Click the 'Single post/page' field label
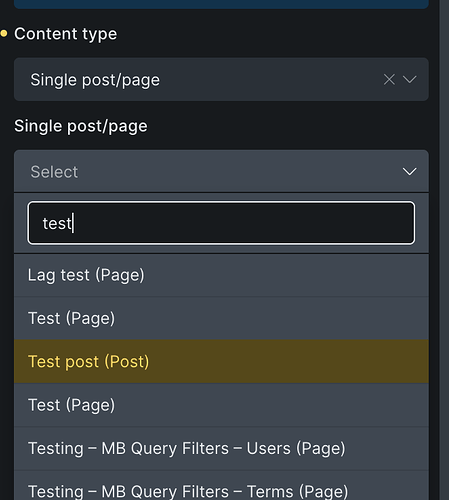Viewport: 449px width, 500px height. pyautogui.click(x=81, y=126)
